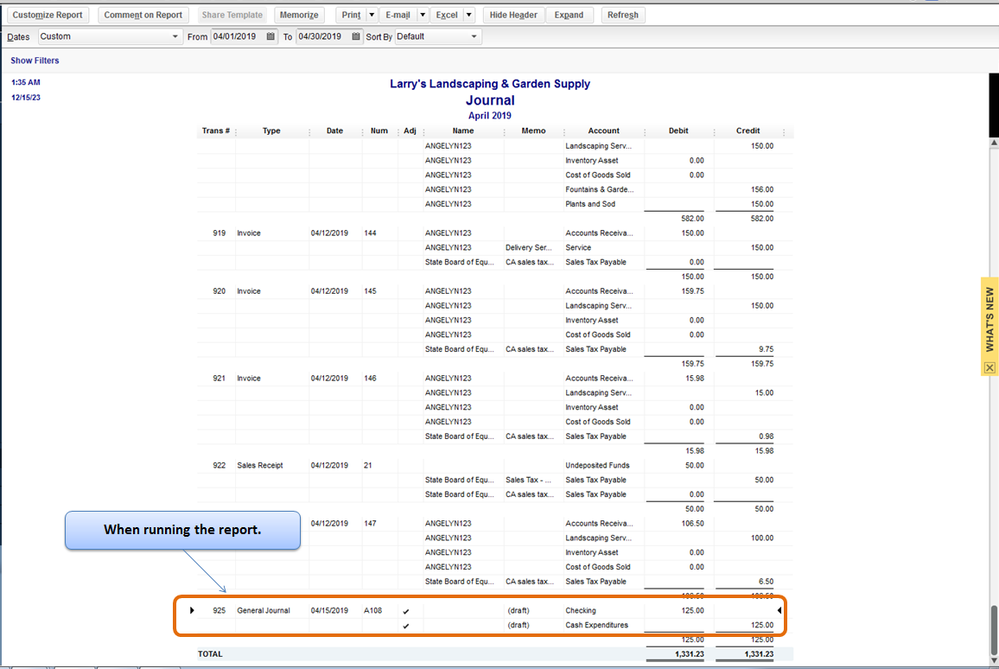Screen dimensions: 999x669
Task: Select transaction 921 Invoice row
Action: (x=495, y=378)
